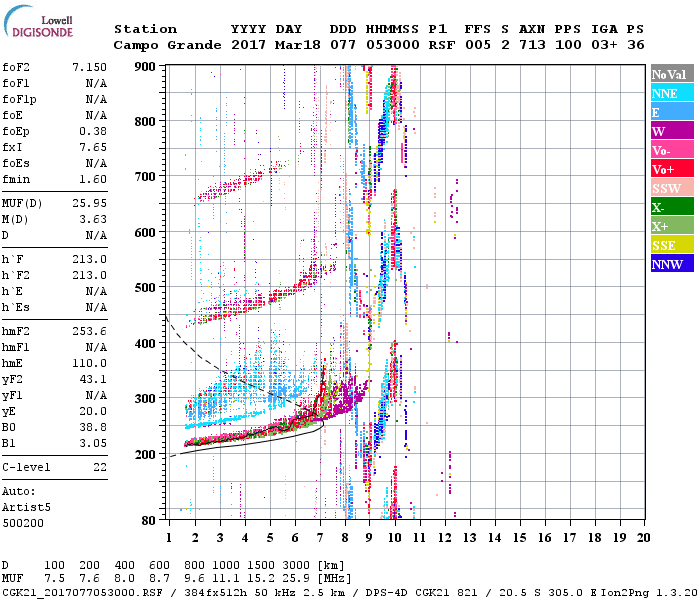Select the SSW legend swatch
This screenshot has width=700, height=600.
(672, 188)
